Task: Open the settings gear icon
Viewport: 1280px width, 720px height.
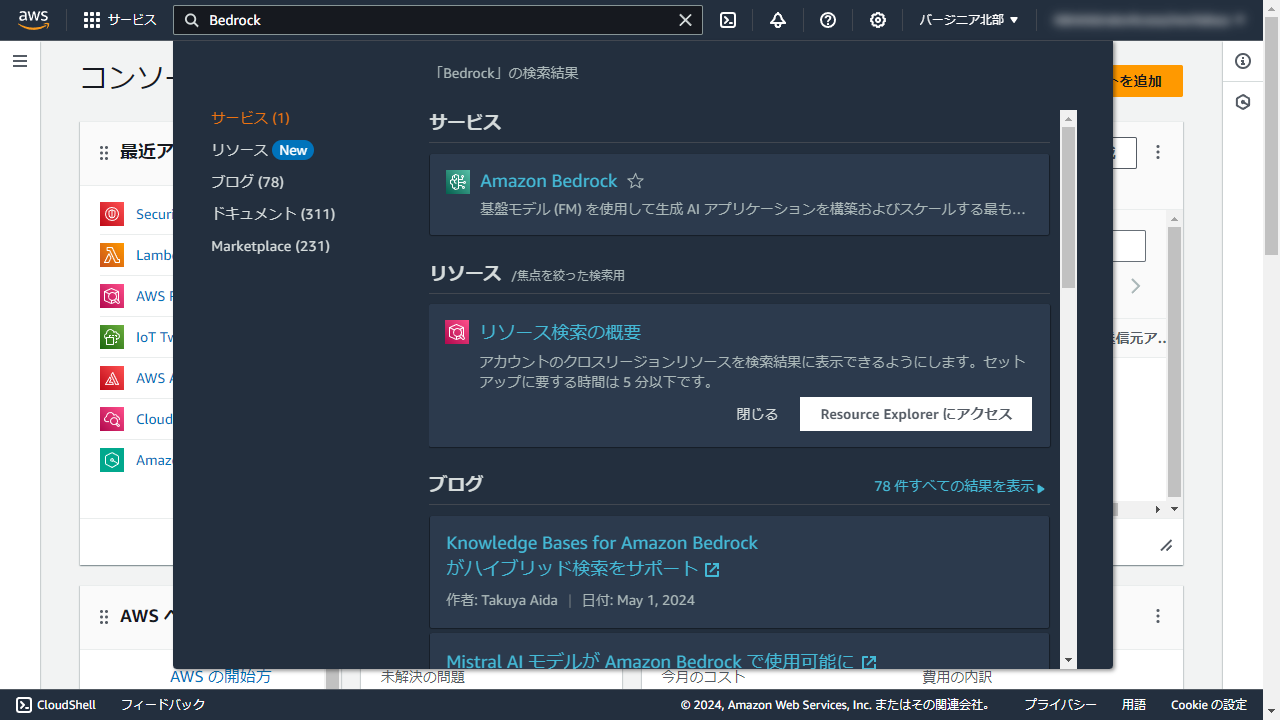Action: 878,20
